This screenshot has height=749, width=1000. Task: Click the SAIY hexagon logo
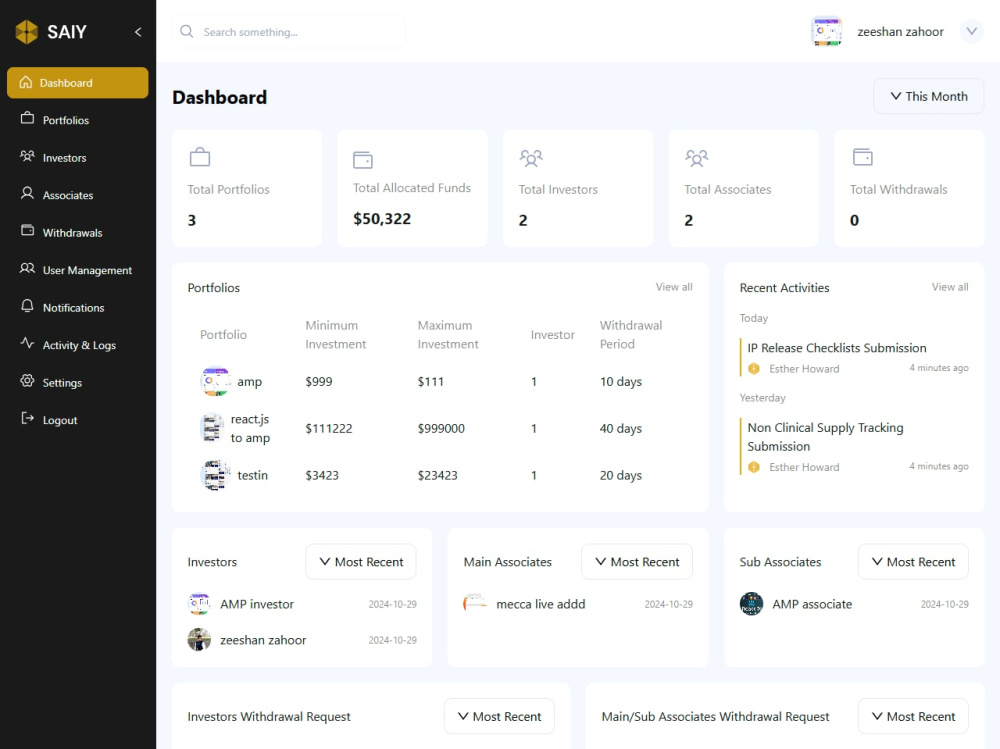[x=27, y=32]
